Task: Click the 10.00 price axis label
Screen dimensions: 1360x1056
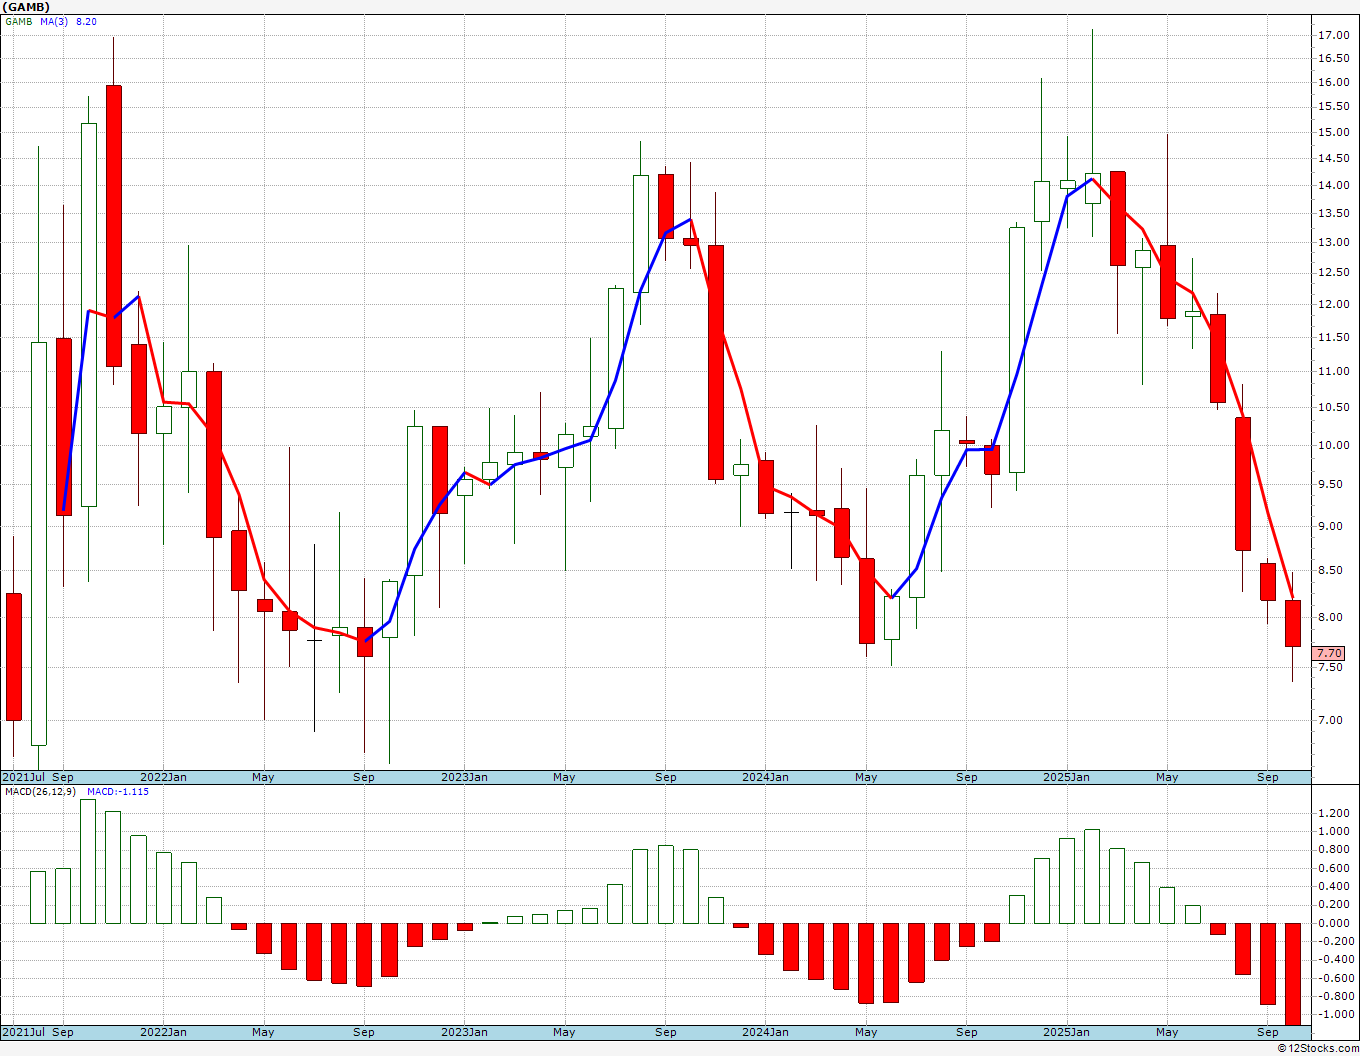Action: click(x=1332, y=445)
